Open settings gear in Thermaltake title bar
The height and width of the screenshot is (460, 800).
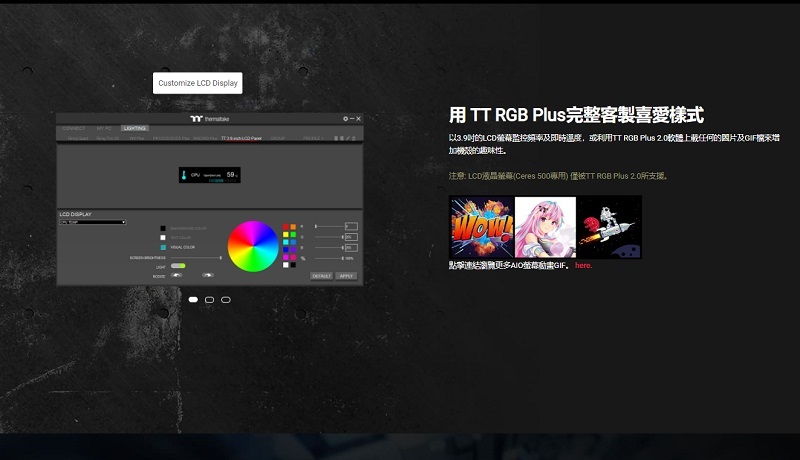click(346, 119)
